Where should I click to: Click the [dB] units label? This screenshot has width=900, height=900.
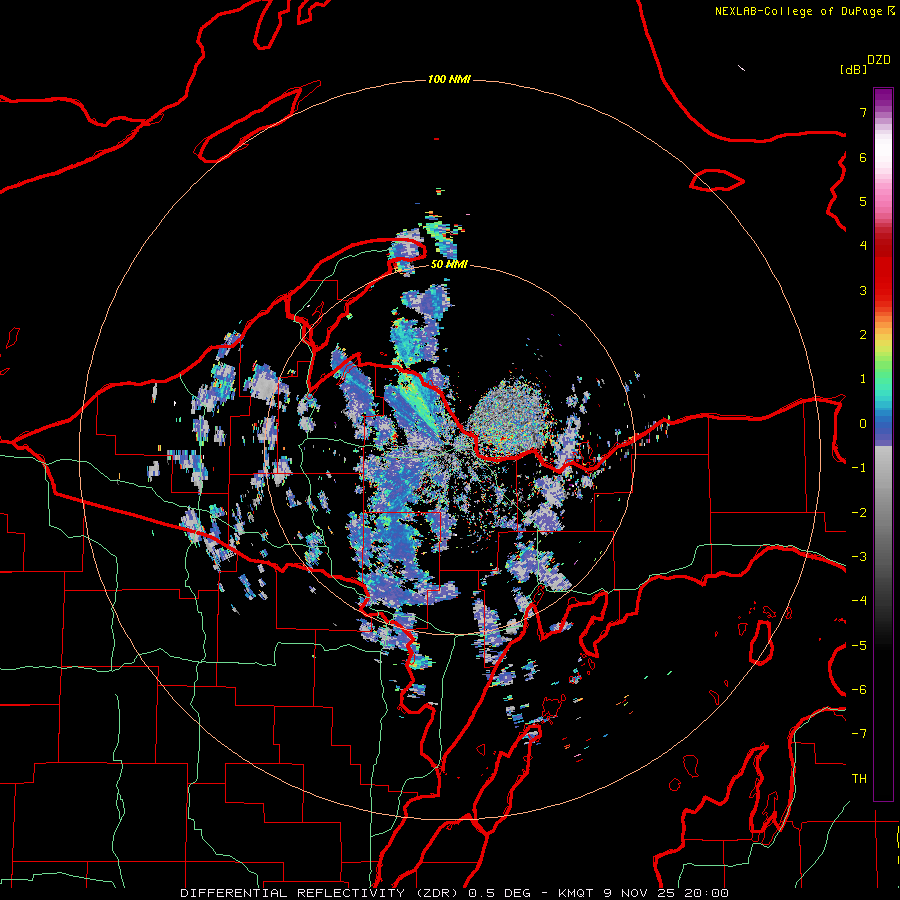point(854,69)
